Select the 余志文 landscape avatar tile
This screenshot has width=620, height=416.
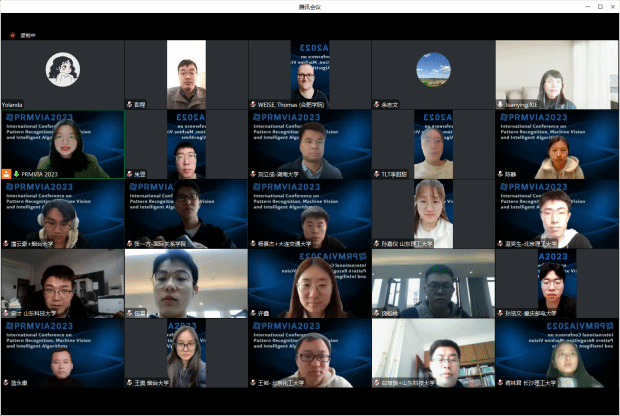click(433, 70)
